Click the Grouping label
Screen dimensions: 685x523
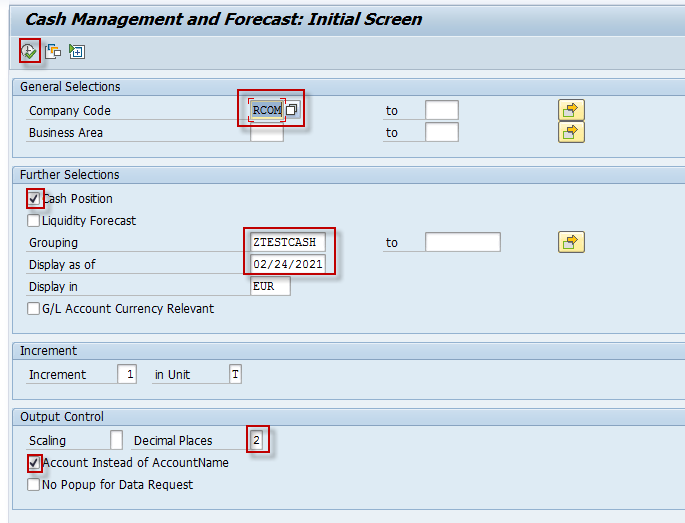[53, 243]
